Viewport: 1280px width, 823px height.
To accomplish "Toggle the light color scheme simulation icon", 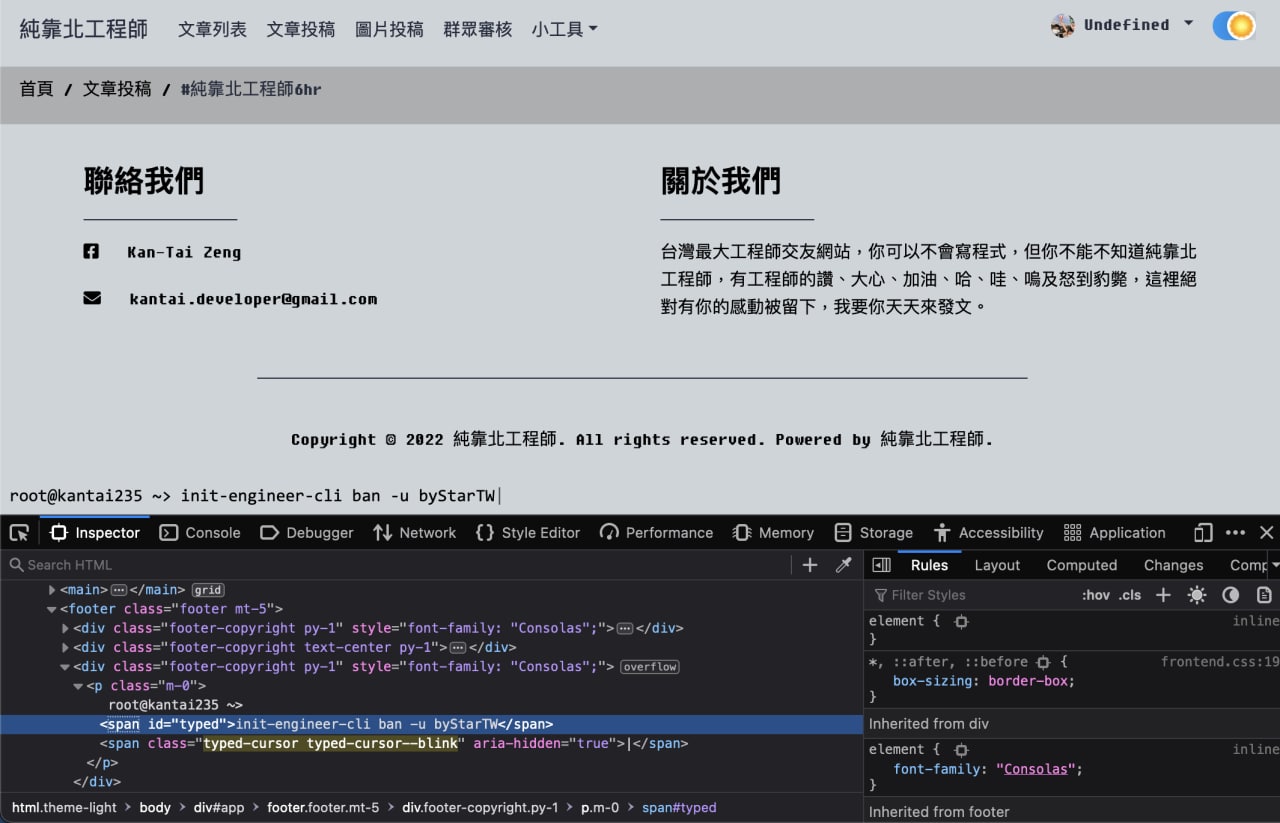I will click(x=1196, y=595).
